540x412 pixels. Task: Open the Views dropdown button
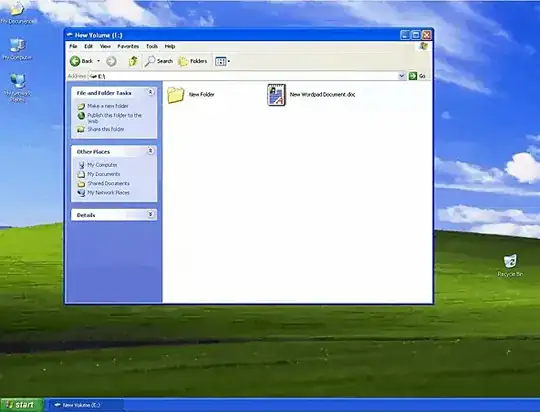[222, 61]
